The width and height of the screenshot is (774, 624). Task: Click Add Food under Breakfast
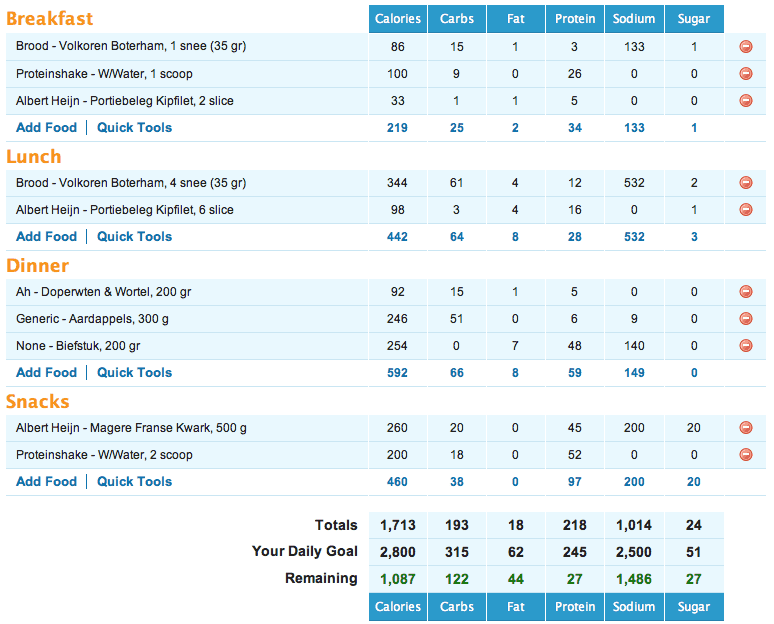click(x=46, y=127)
